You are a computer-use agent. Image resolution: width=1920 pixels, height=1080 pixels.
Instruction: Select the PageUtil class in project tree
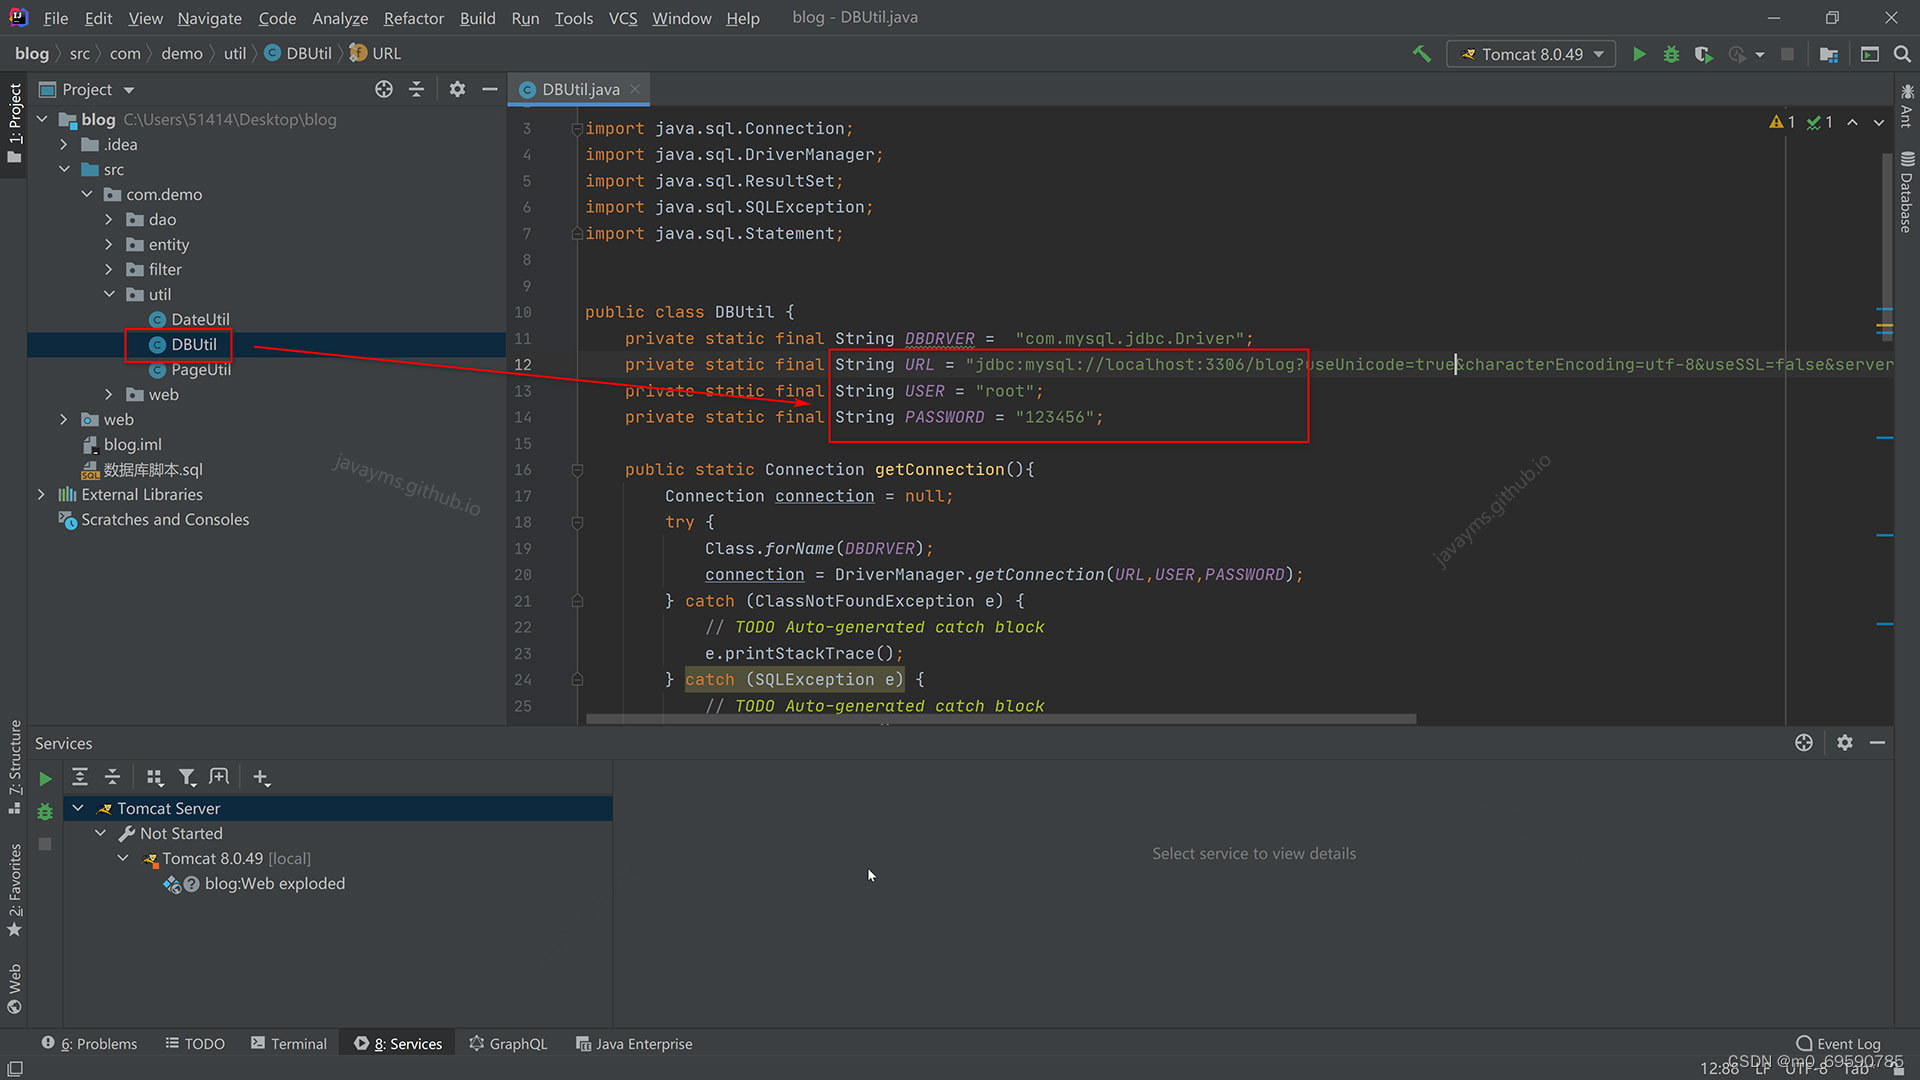point(200,369)
